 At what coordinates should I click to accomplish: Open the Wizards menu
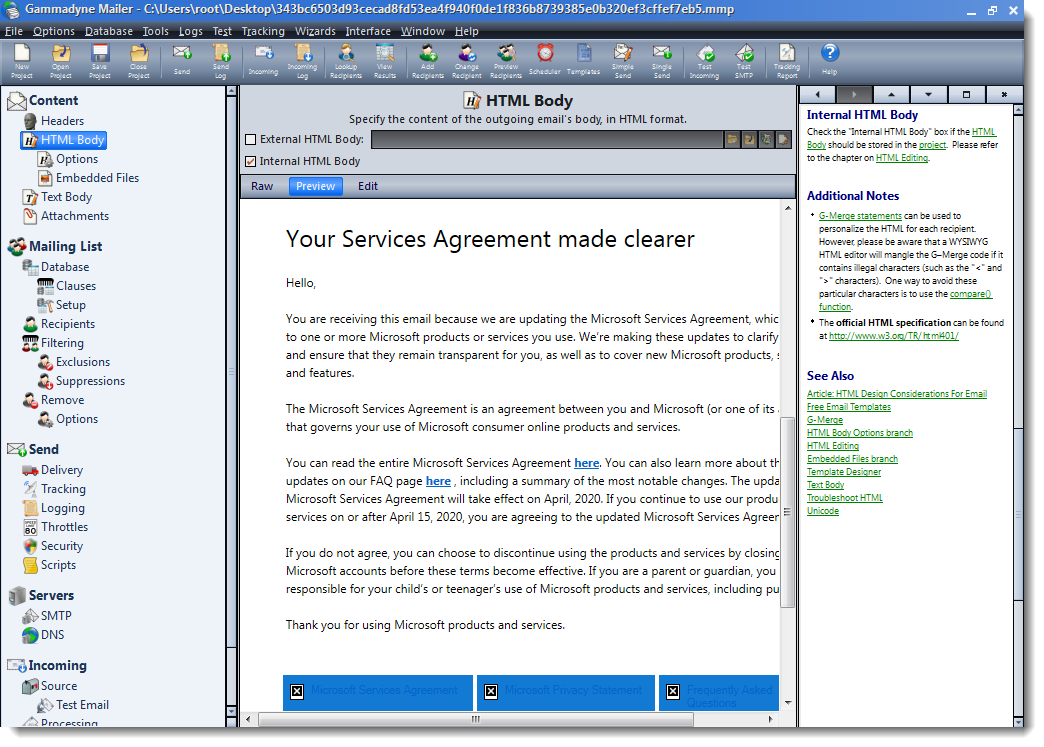(315, 31)
